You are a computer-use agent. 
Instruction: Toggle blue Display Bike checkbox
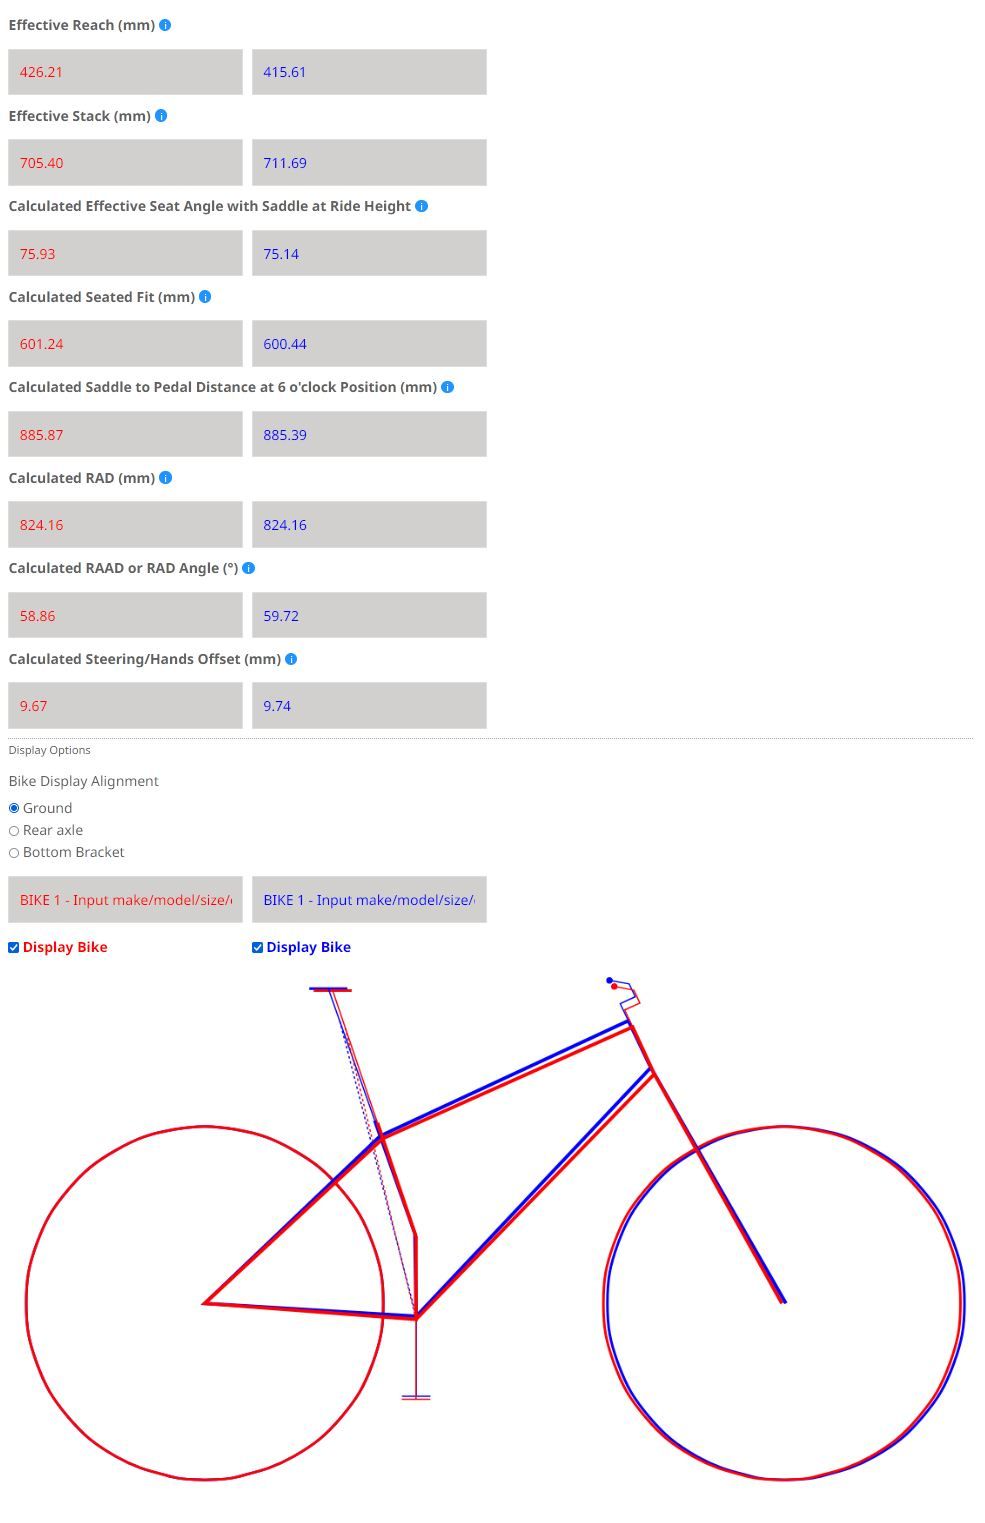(x=258, y=948)
